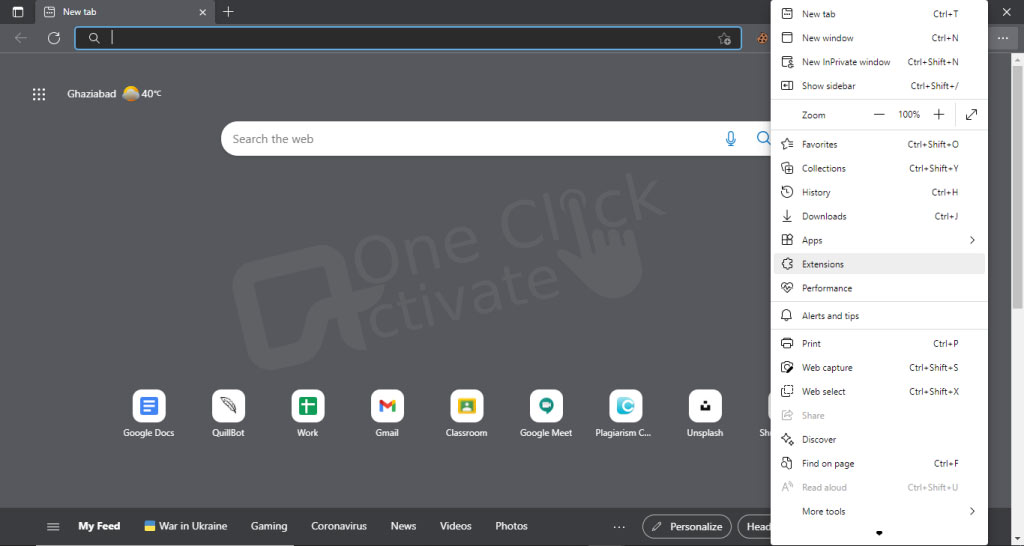This screenshot has width=1024, height=546.
Task: Open the Work quick link tile
Action: [x=308, y=413]
